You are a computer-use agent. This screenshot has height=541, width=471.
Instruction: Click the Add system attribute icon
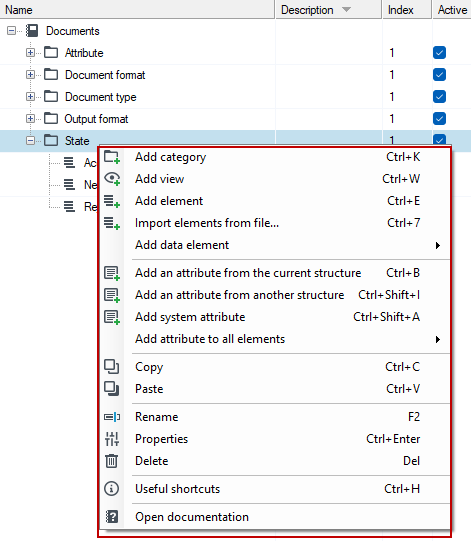click(x=112, y=317)
